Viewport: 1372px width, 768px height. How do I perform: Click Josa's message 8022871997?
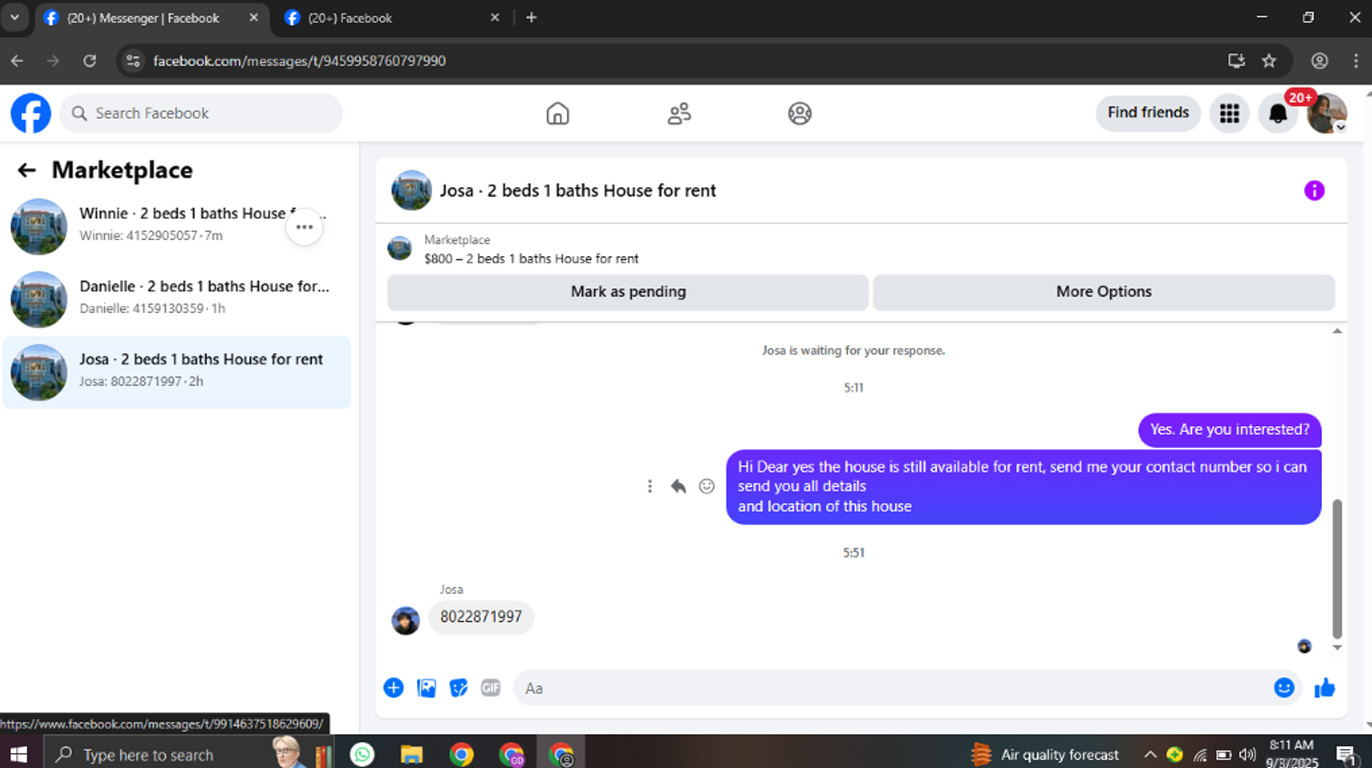[x=481, y=617]
